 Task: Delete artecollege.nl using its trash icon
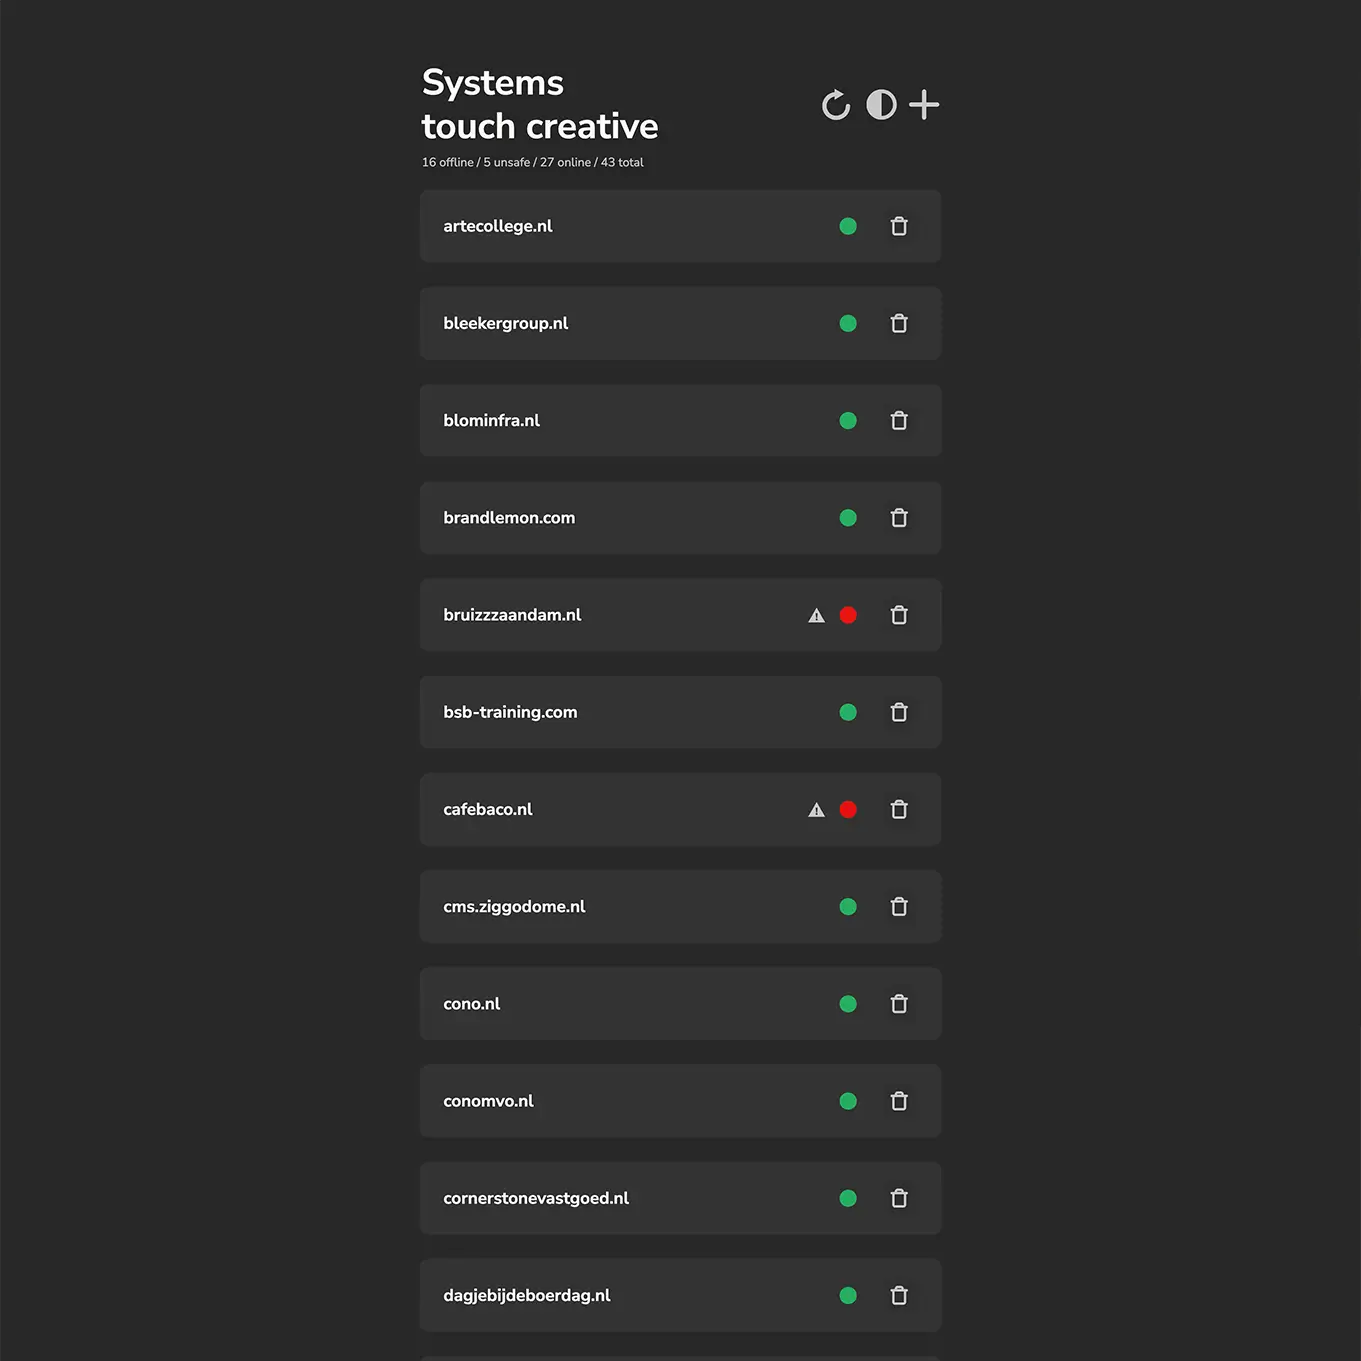[x=899, y=227]
